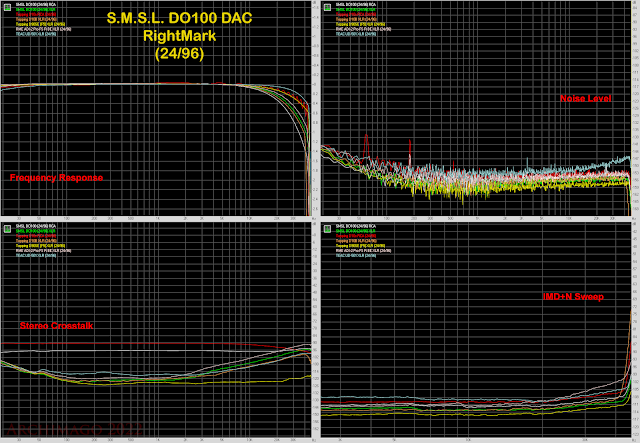Click red Topping RCA legend entry in Stereo Crosstalk panel
Viewport: 640px width, 443px height.
[x=36, y=236]
